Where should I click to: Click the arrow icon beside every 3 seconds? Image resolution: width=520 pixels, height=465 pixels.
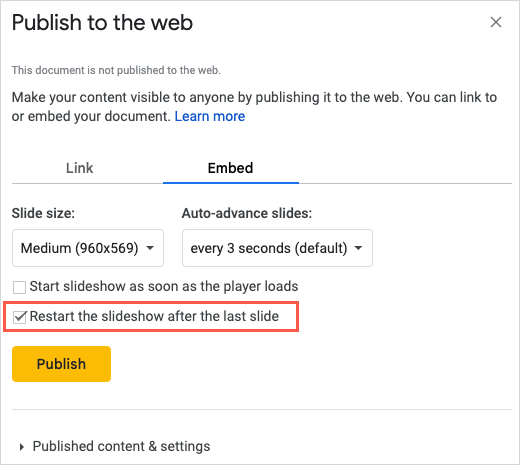358,248
